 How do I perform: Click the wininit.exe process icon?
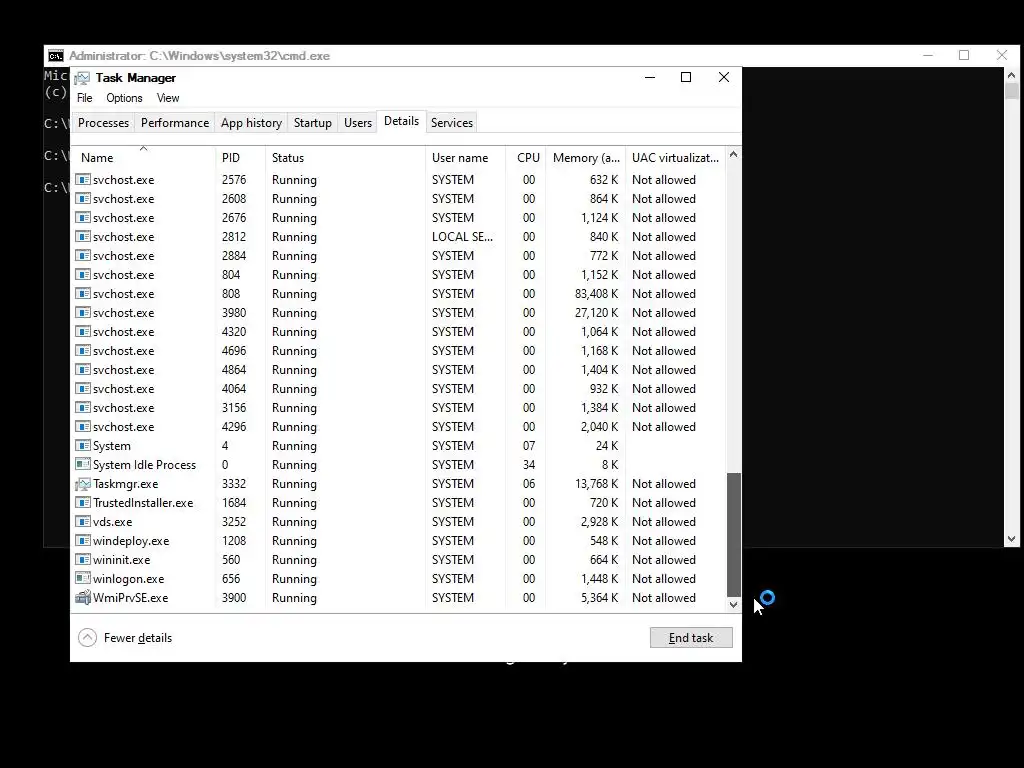(x=82, y=559)
